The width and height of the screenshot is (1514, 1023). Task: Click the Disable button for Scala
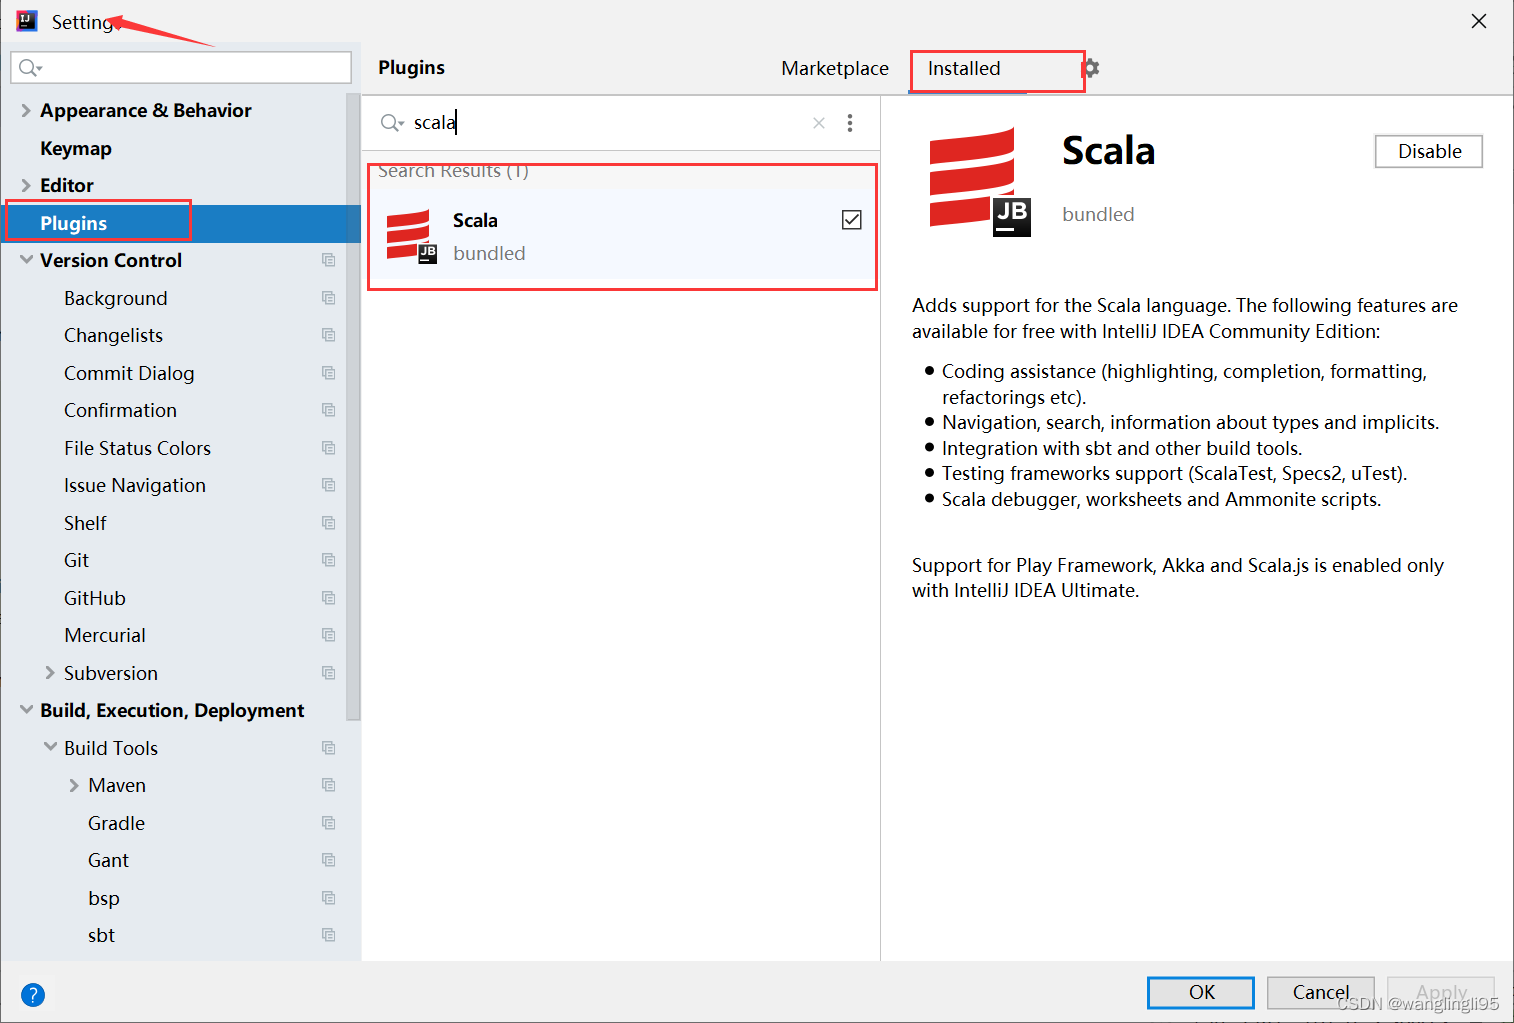point(1429,151)
